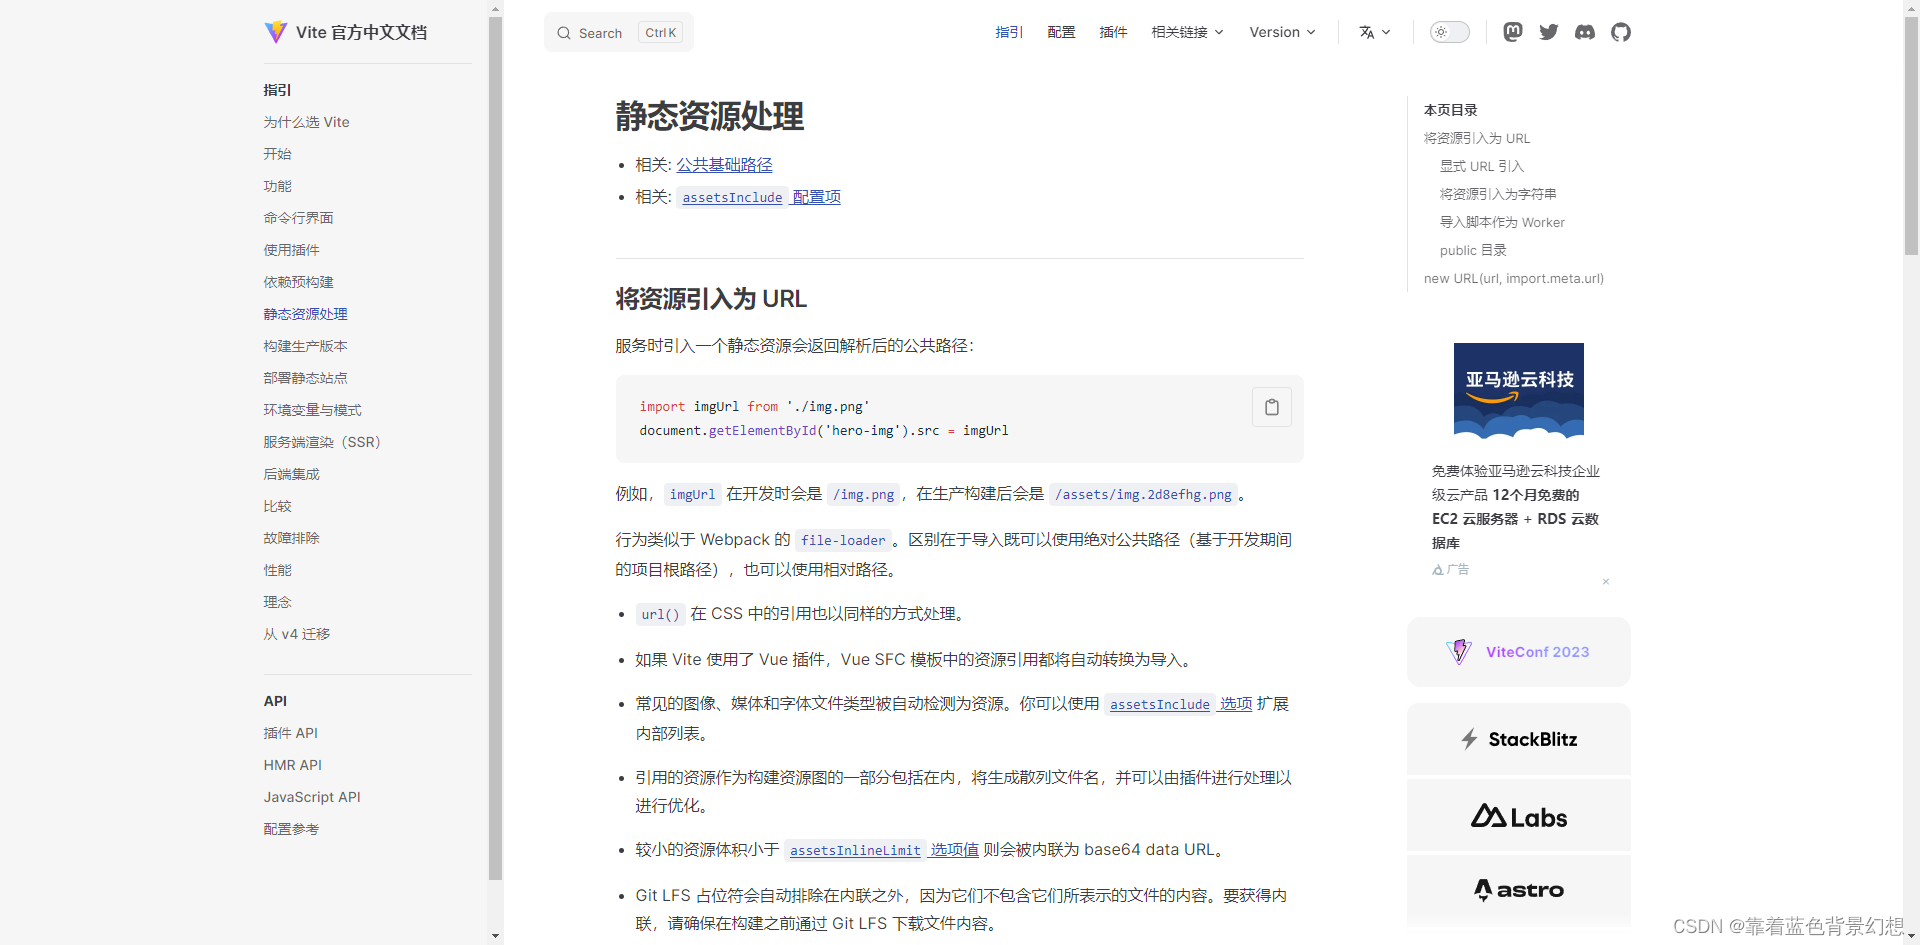Go to 插件 in top navigation
Viewport: 1920px width, 945px height.
point(1113,32)
